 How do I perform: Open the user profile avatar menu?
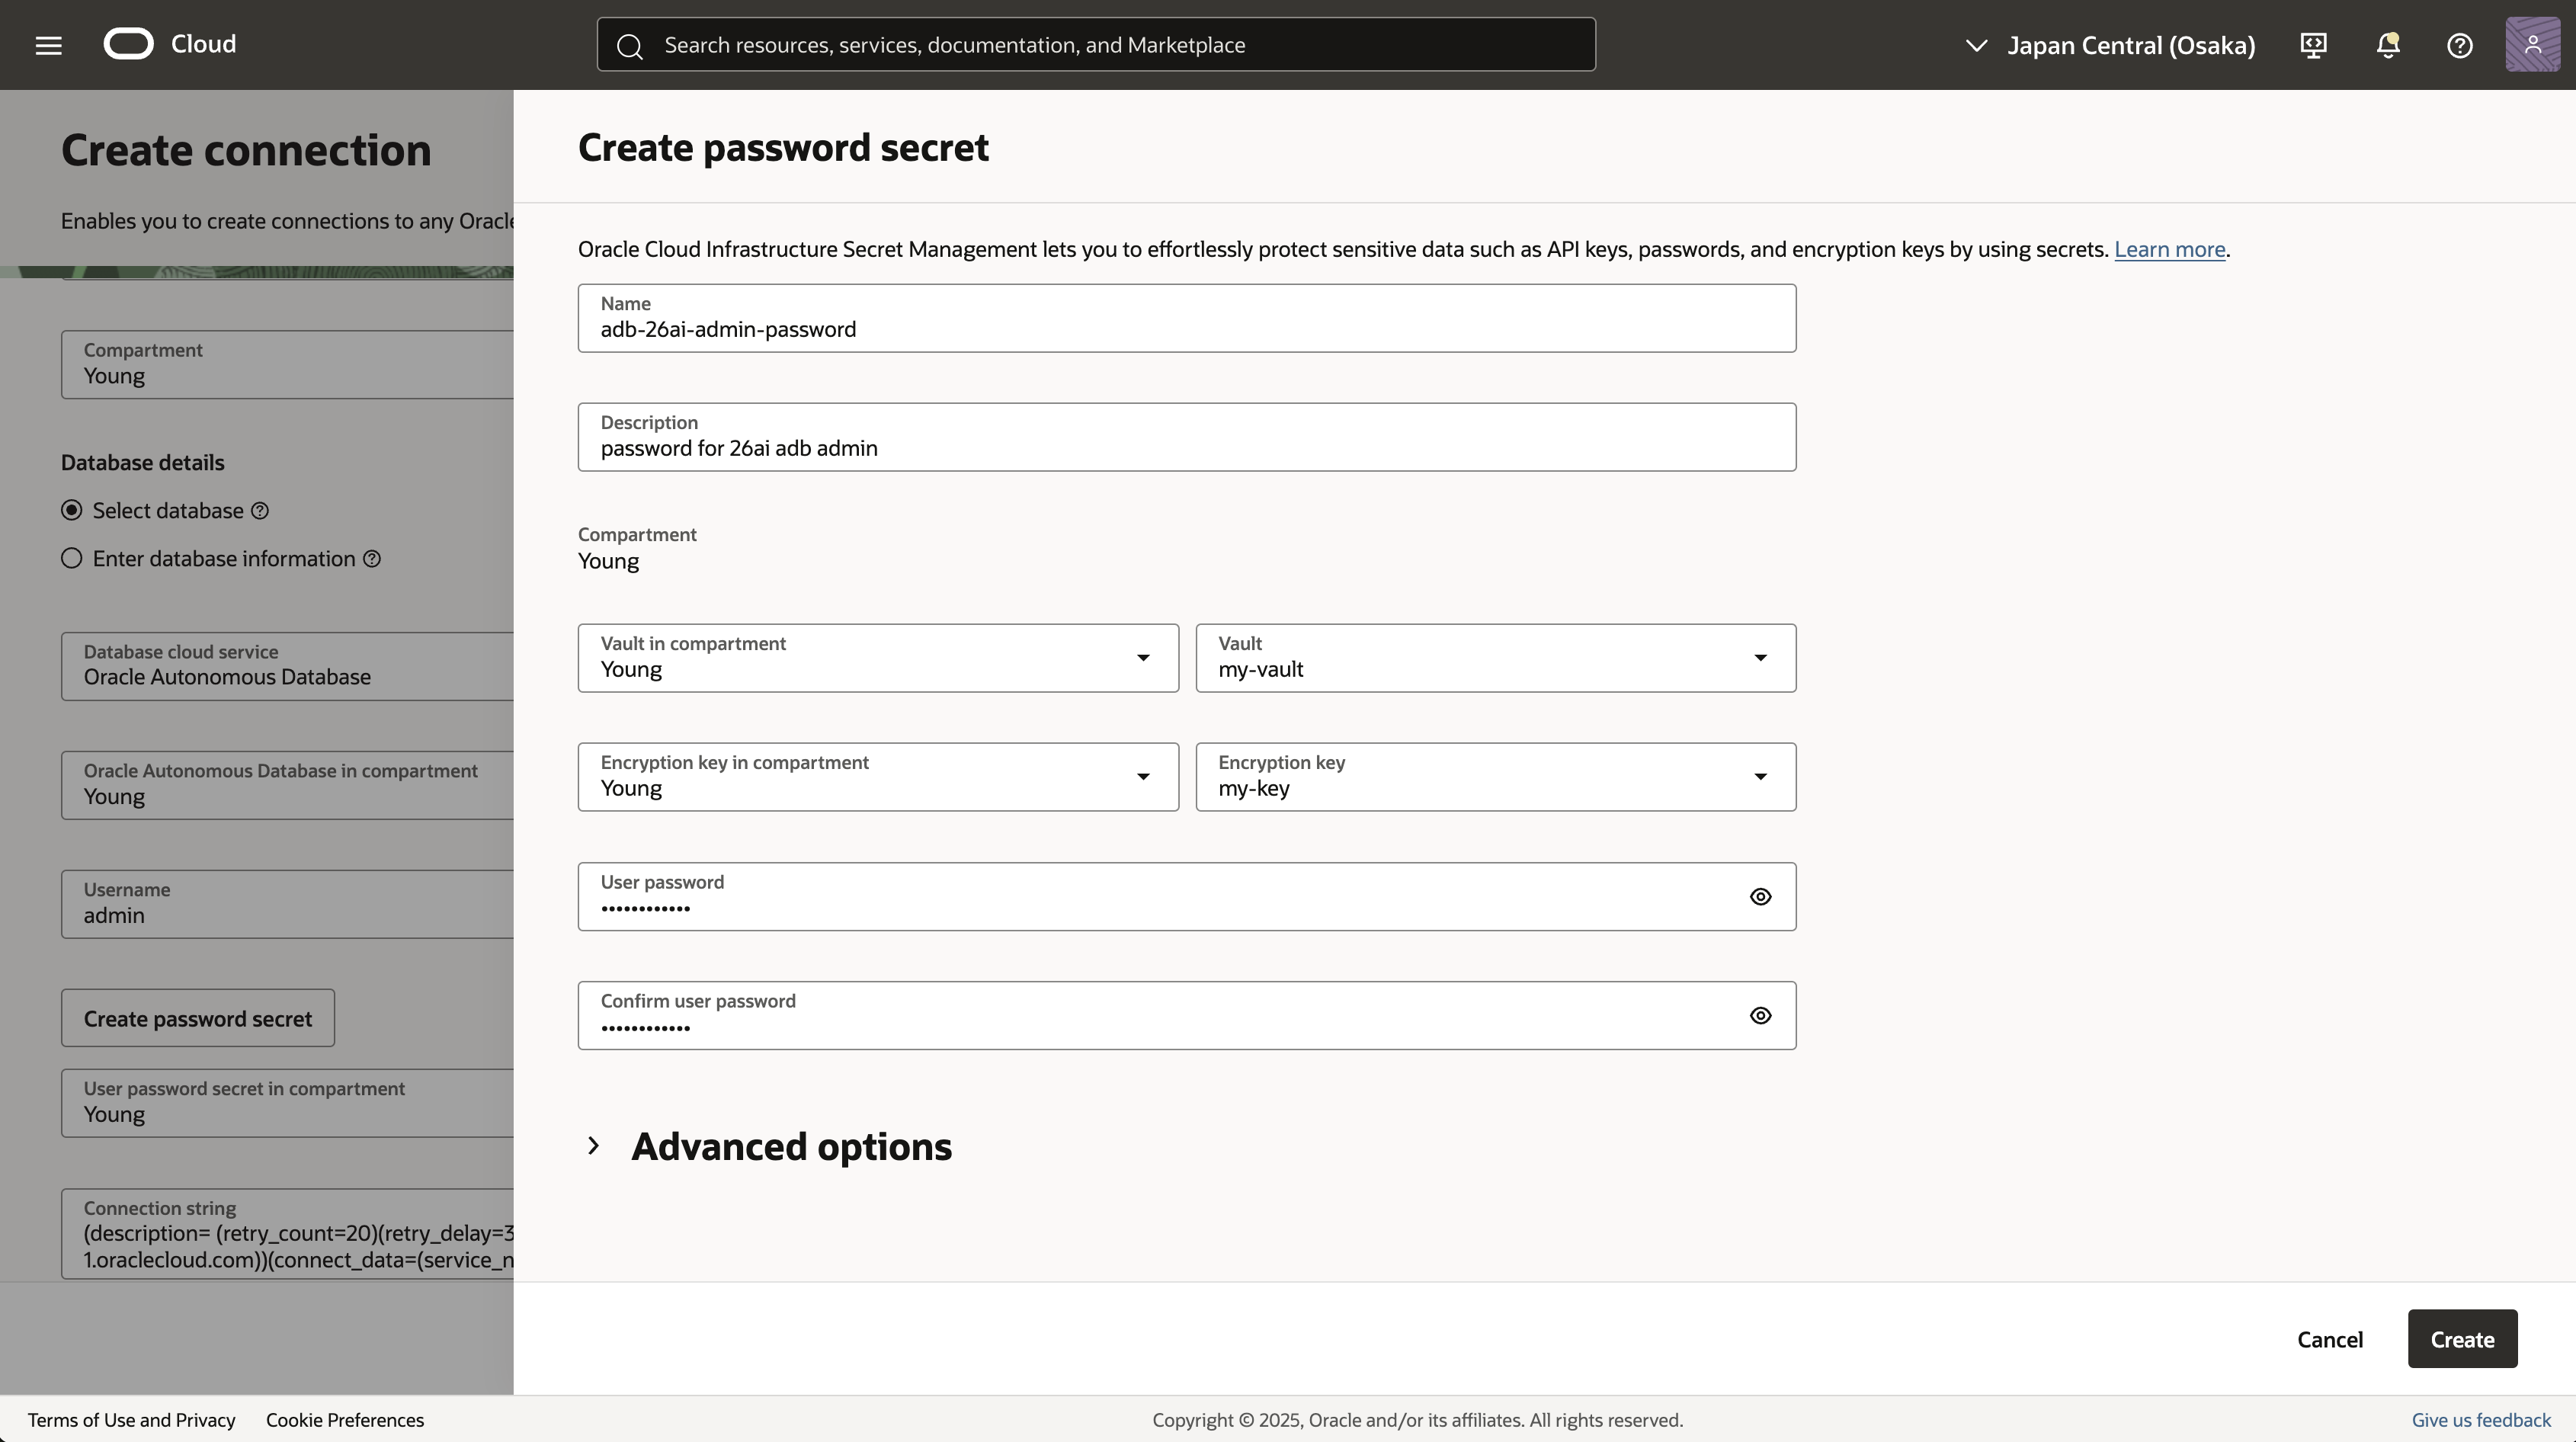pos(2532,45)
